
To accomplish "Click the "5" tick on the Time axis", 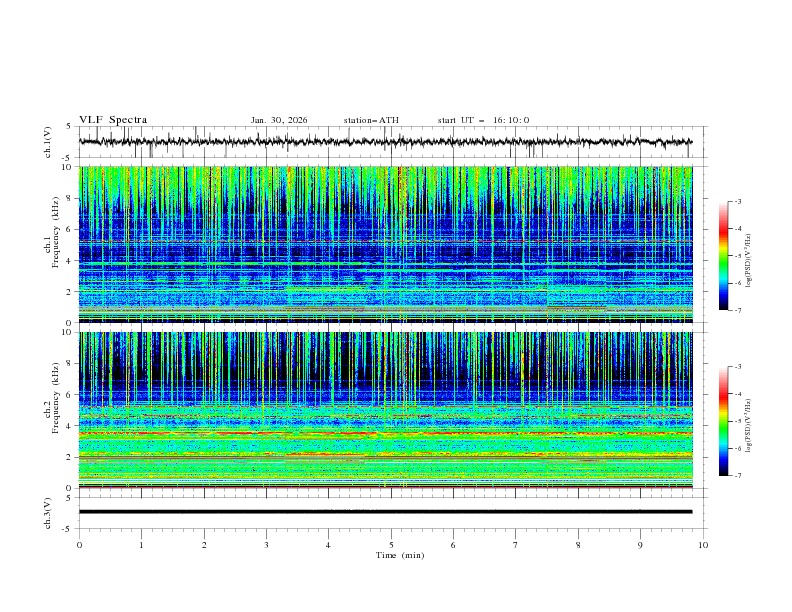I will coord(391,545).
